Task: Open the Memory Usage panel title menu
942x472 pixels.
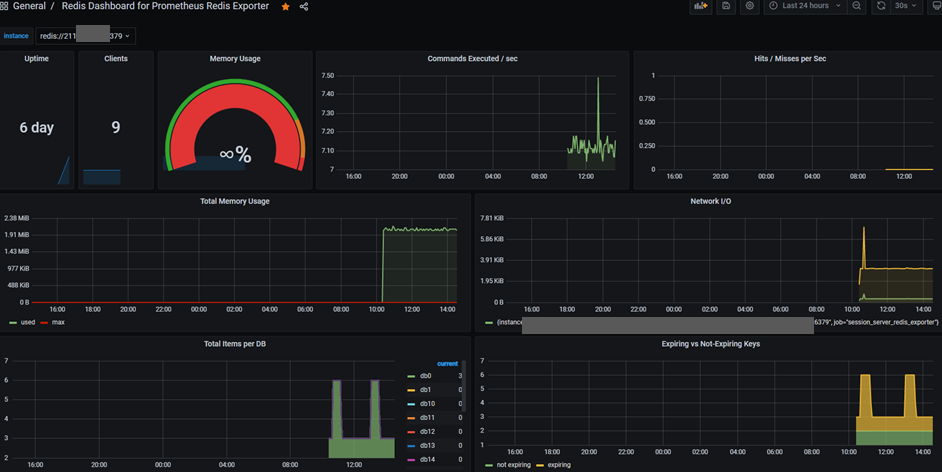Action: [x=235, y=59]
